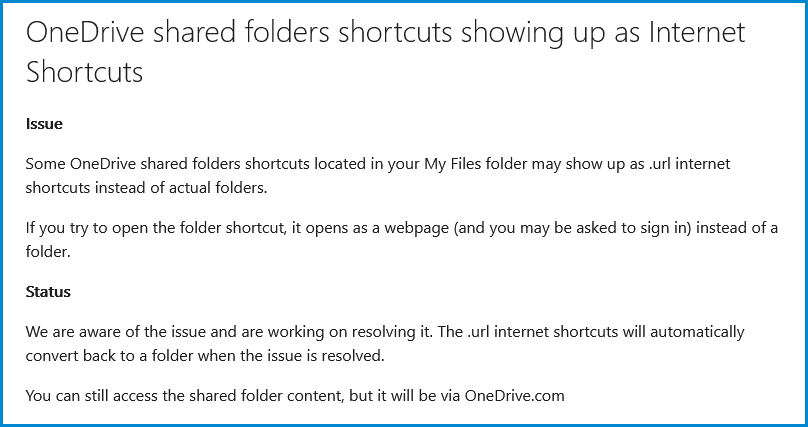Click 'convert back to a folder' text
Image resolution: width=808 pixels, height=427 pixels.
[110, 355]
